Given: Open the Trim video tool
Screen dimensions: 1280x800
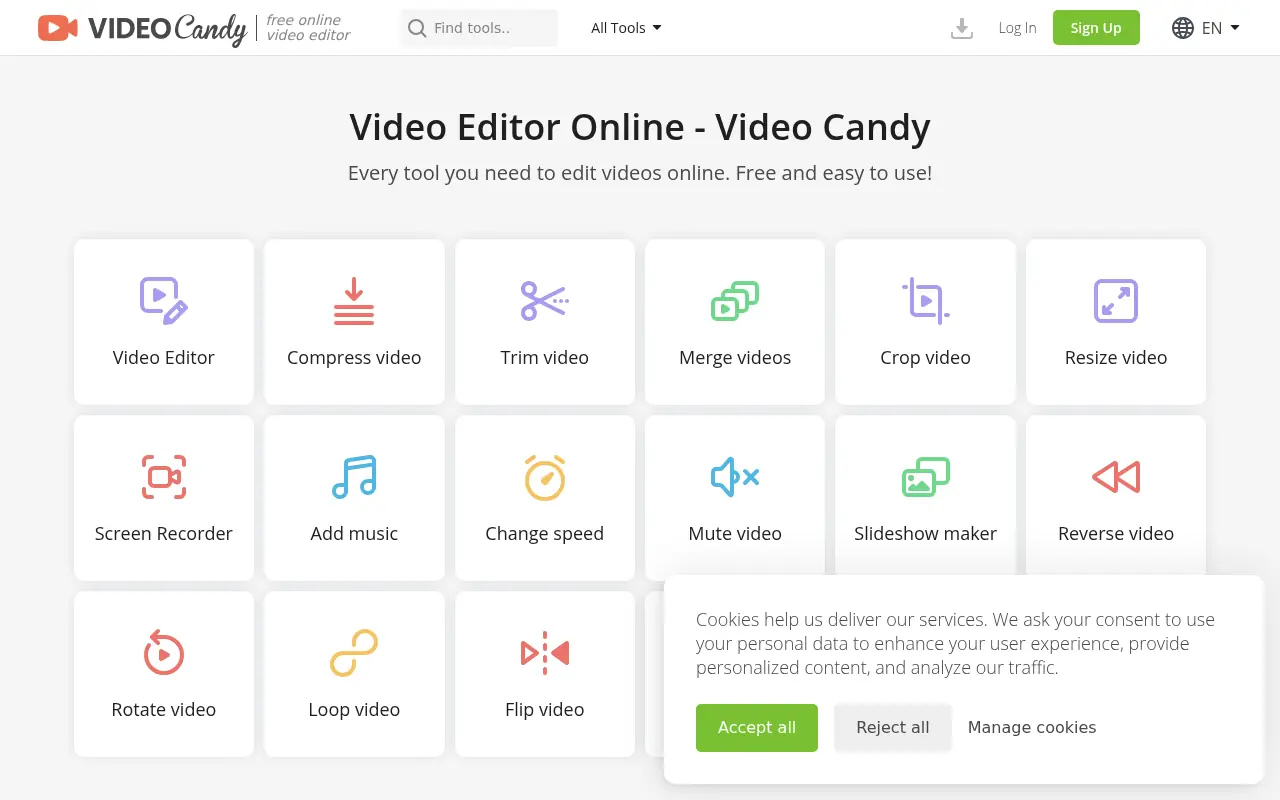Looking at the screenshot, I should 544,322.
